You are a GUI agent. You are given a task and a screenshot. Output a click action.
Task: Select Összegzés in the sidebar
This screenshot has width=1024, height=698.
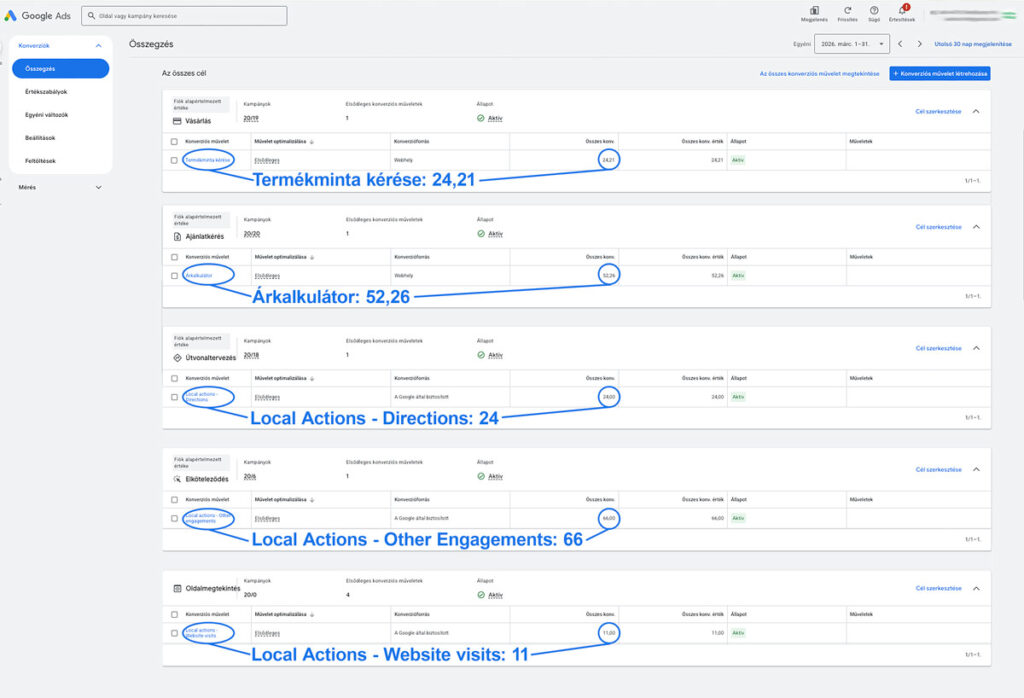[60, 69]
